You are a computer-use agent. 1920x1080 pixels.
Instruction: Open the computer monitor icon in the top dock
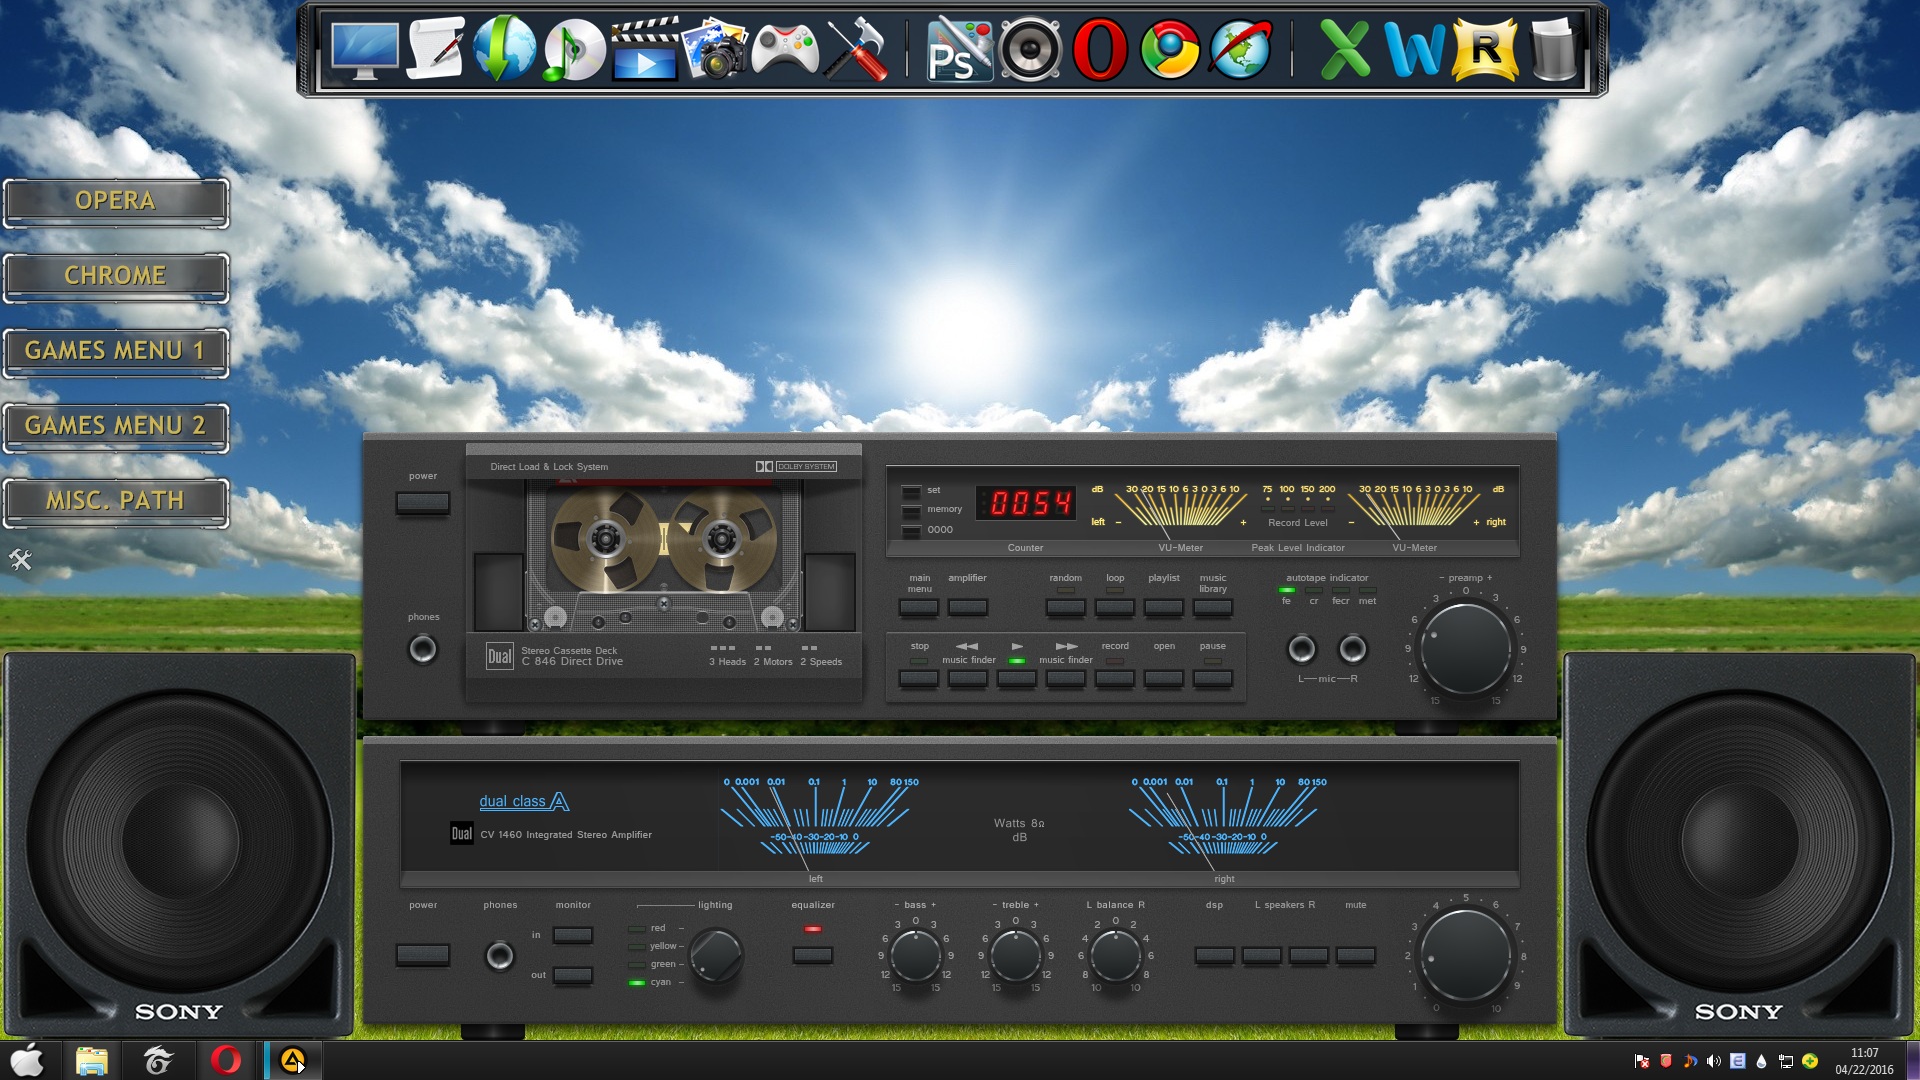pyautogui.click(x=365, y=50)
